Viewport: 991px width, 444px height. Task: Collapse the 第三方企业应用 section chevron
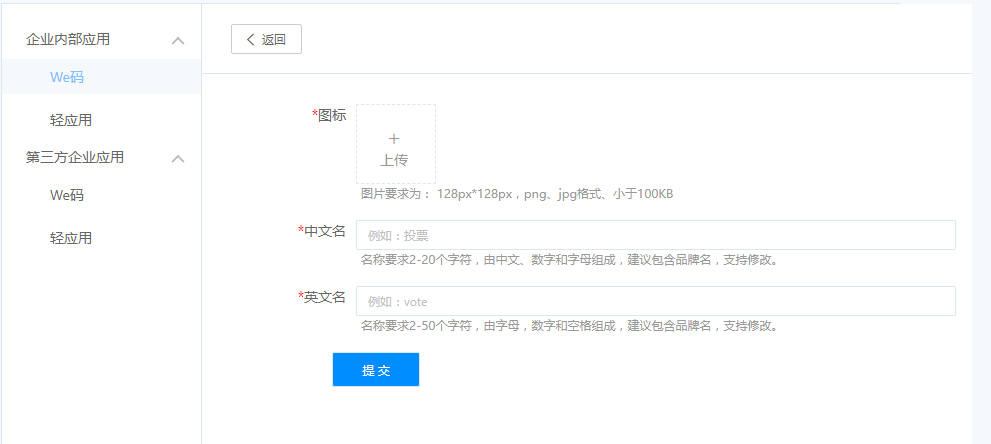point(178,159)
